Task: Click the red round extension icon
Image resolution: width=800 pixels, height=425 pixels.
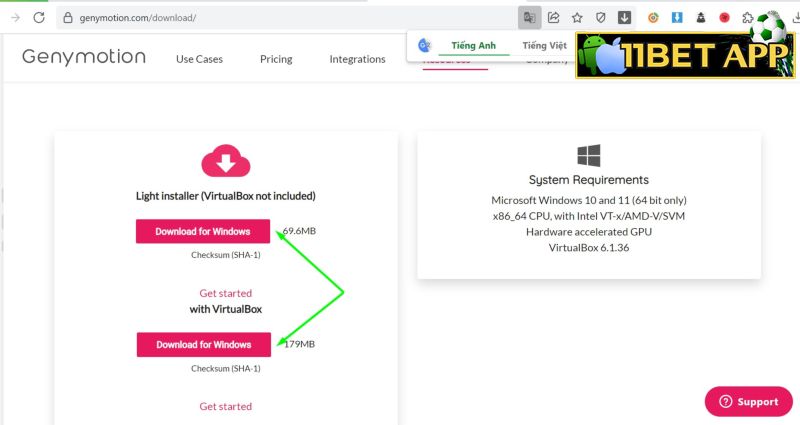Action: (724, 18)
